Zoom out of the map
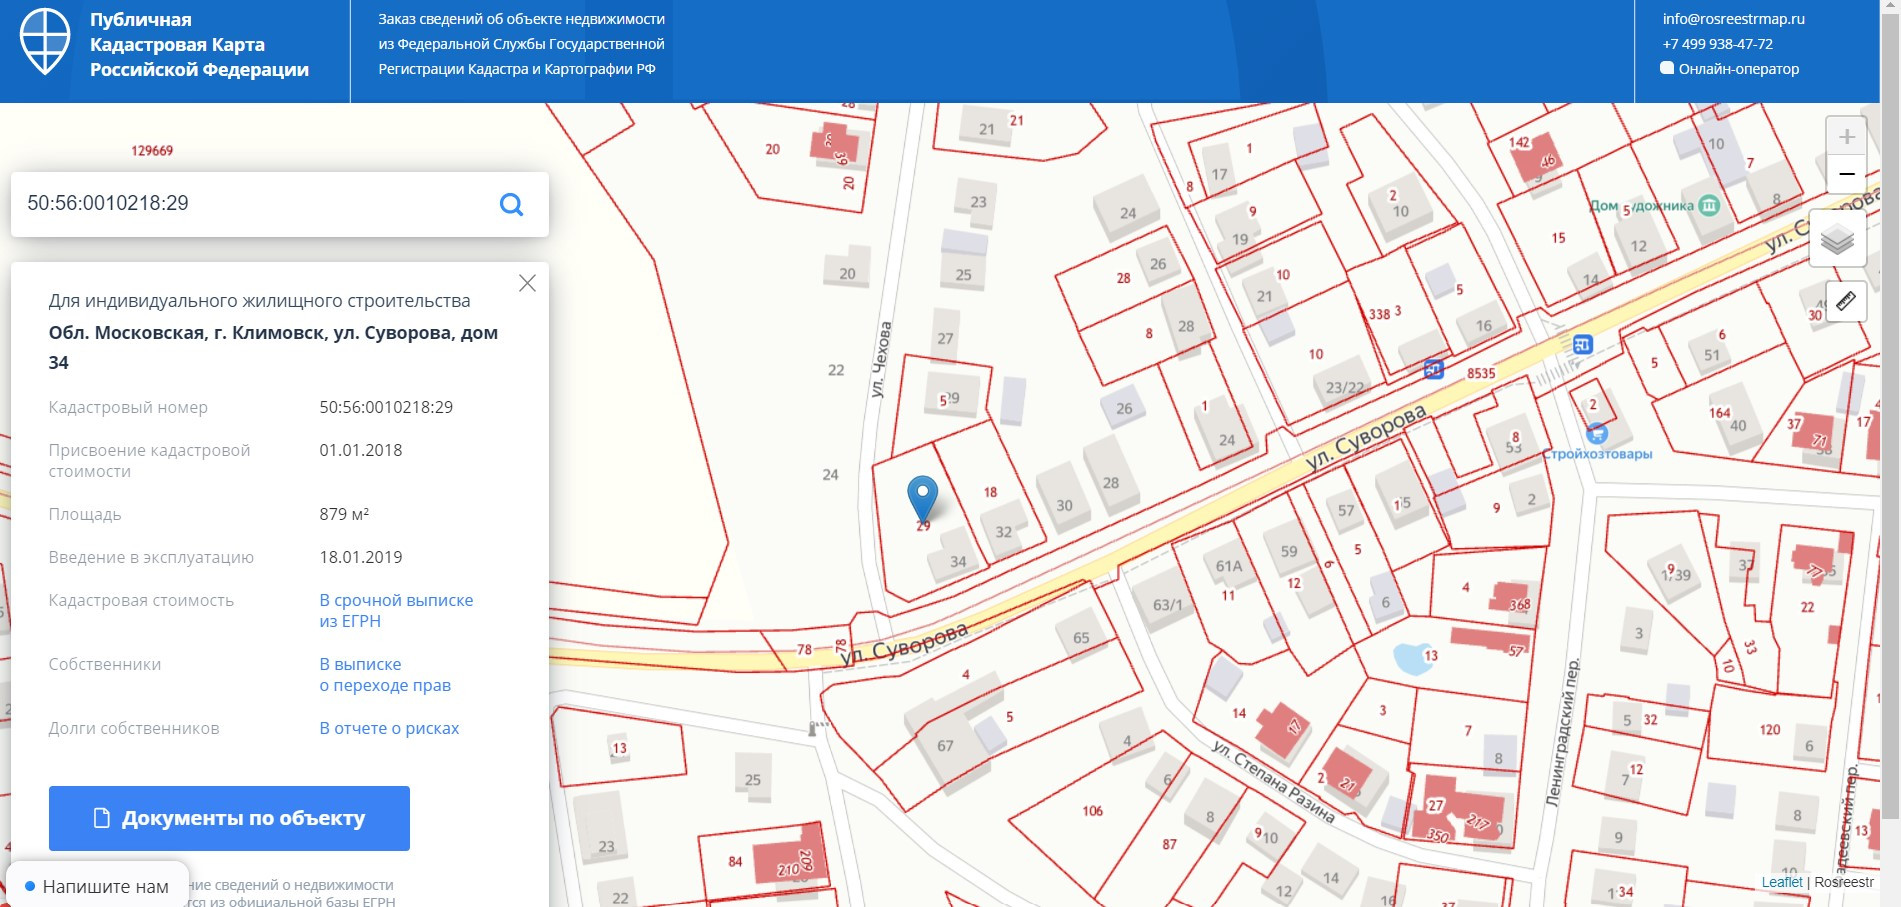The image size is (1901, 907). click(1846, 174)
